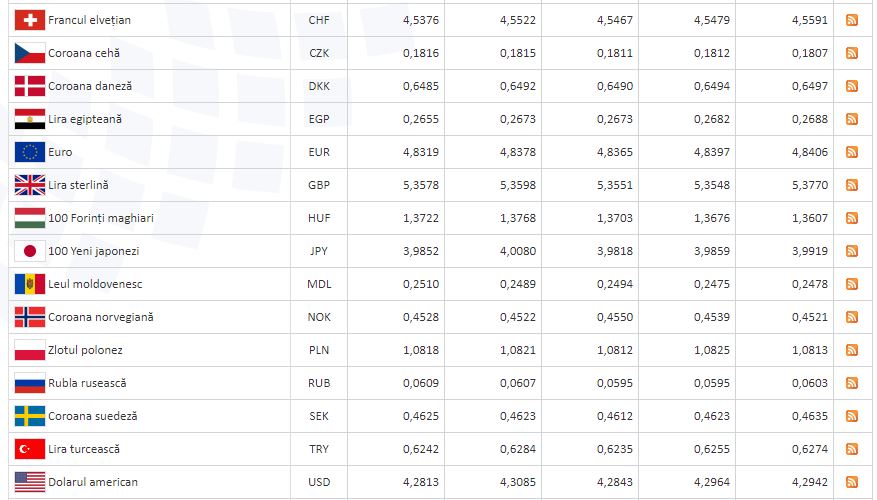This screenshot has height=500, width=877.
Task: Click the DKK currency code
Action: 319,86
